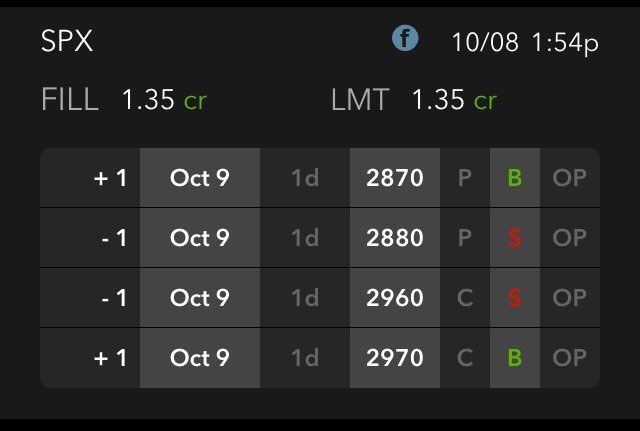Select the 2970 strike price cell

click(395, 357)
